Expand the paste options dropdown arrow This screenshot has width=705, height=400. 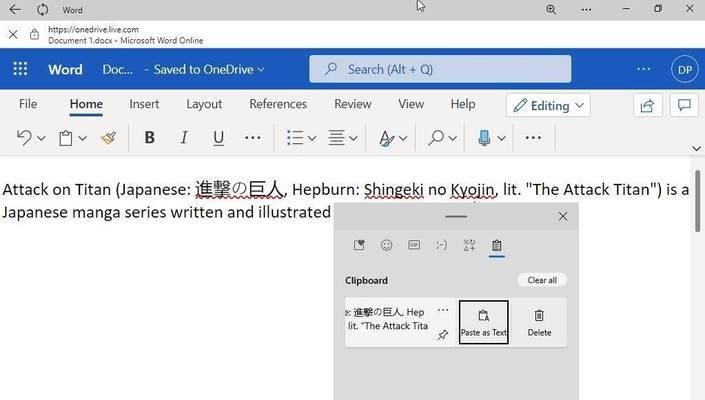(82, 138)
